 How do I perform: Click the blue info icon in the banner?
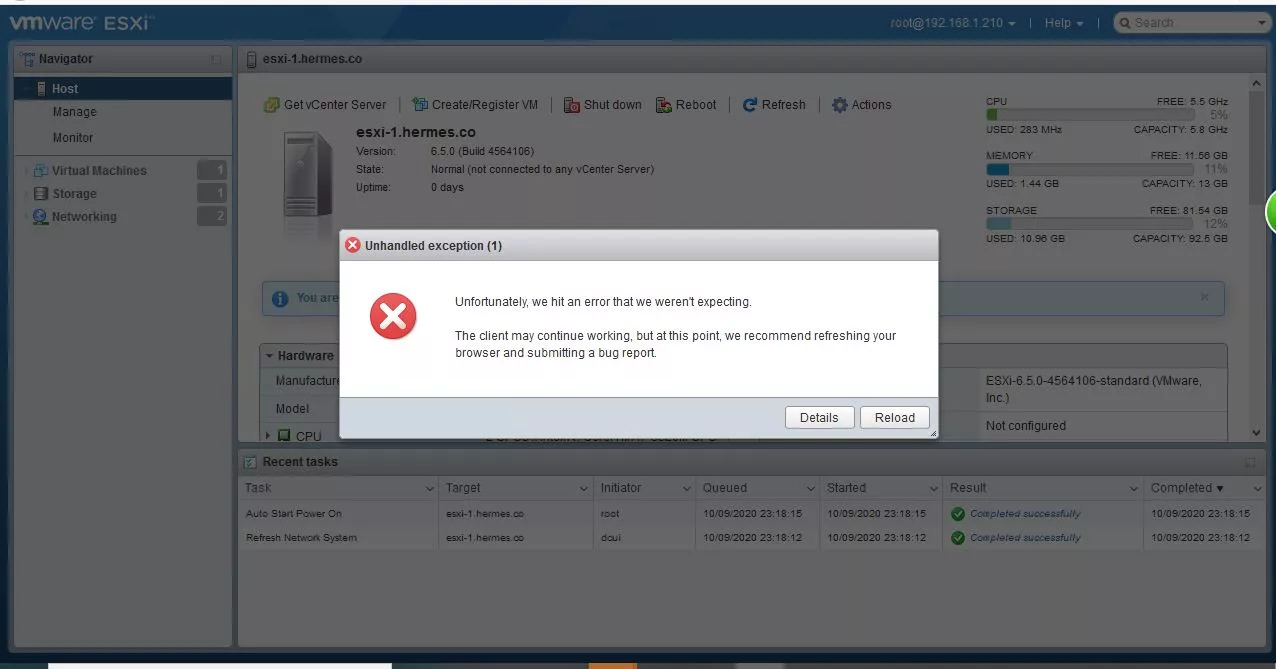[280, 298]
